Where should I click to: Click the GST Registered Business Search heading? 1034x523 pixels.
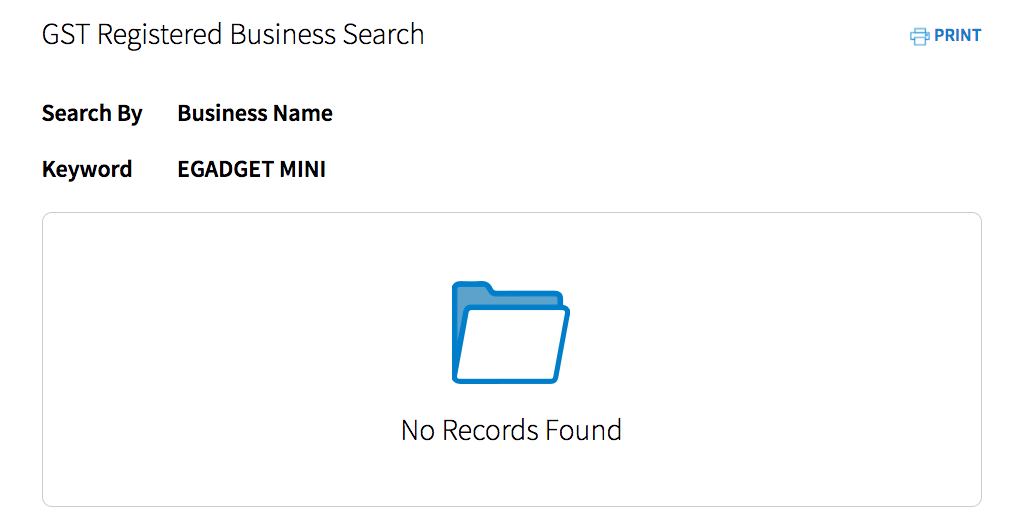coord(233,35)
